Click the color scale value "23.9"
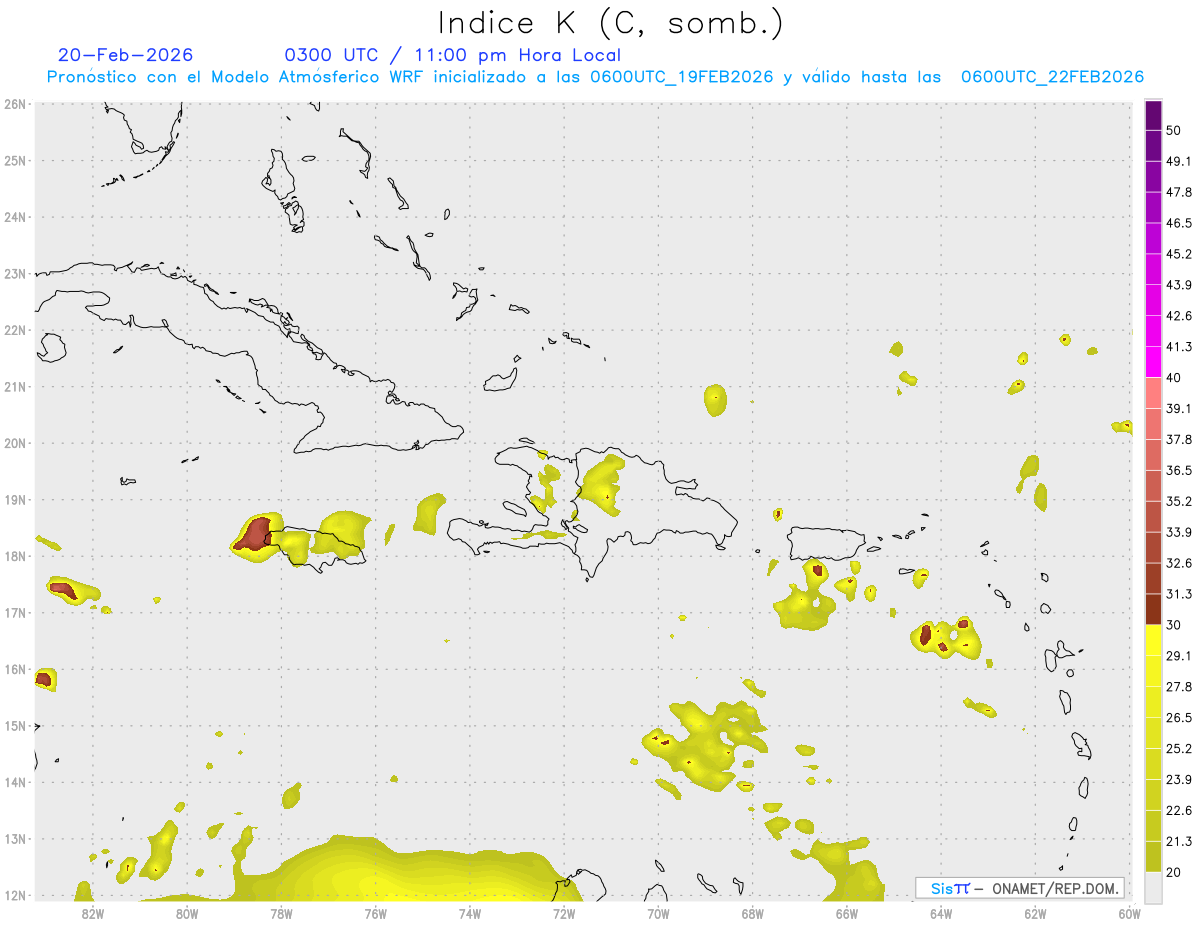Screen dimensions: 1200x927 (x=1179, y=780)
